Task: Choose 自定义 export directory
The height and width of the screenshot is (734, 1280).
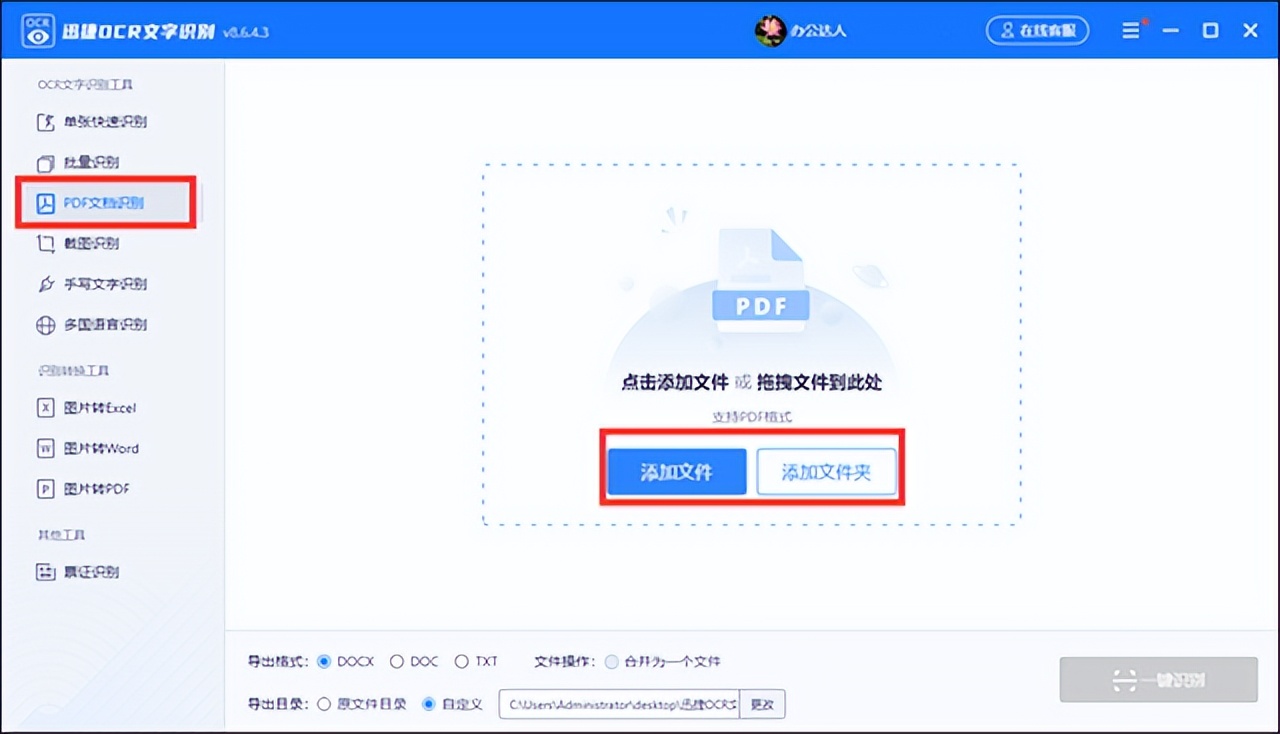Action: tap(429, 704)
